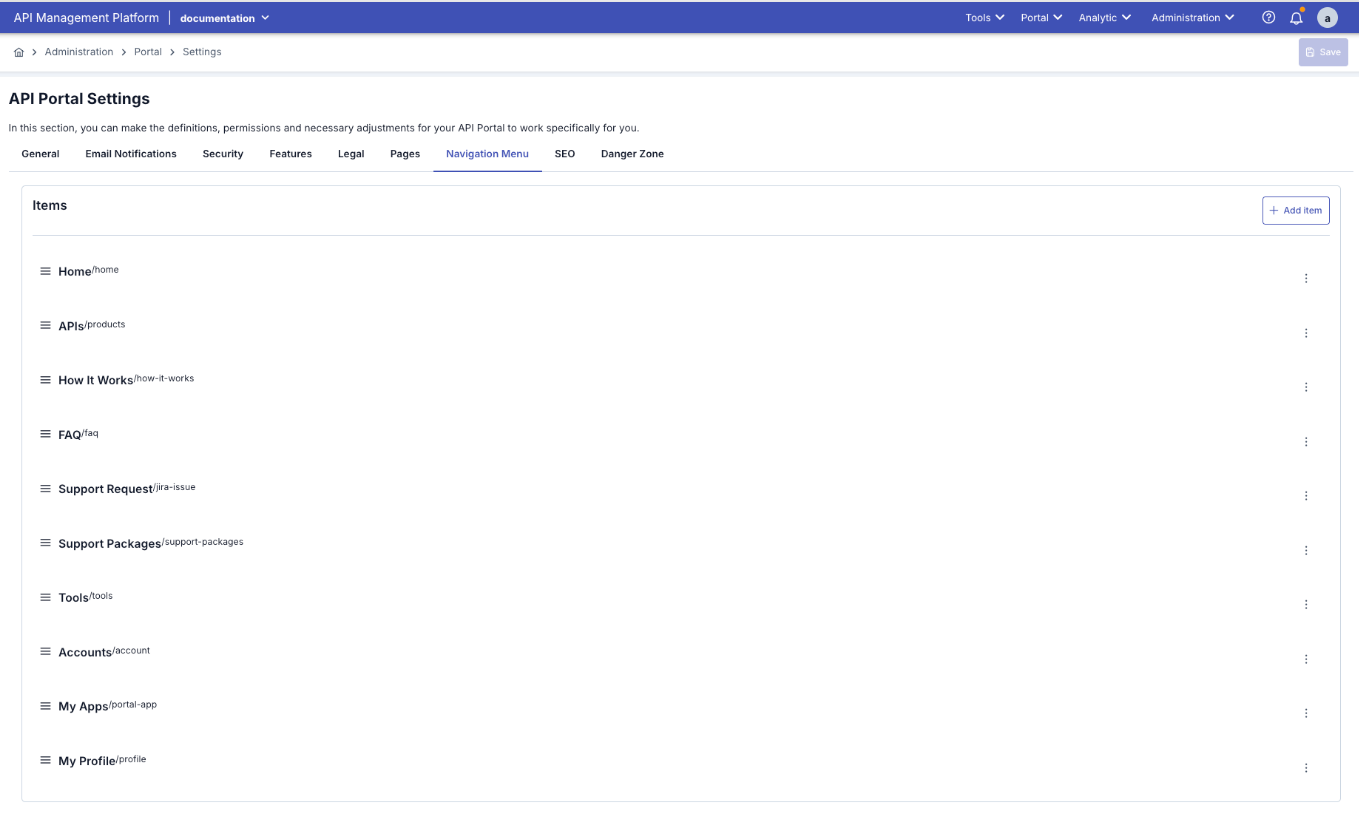Click the drag handle next to Accounts
Screen dimensions: 1359x822
(45, 651)
